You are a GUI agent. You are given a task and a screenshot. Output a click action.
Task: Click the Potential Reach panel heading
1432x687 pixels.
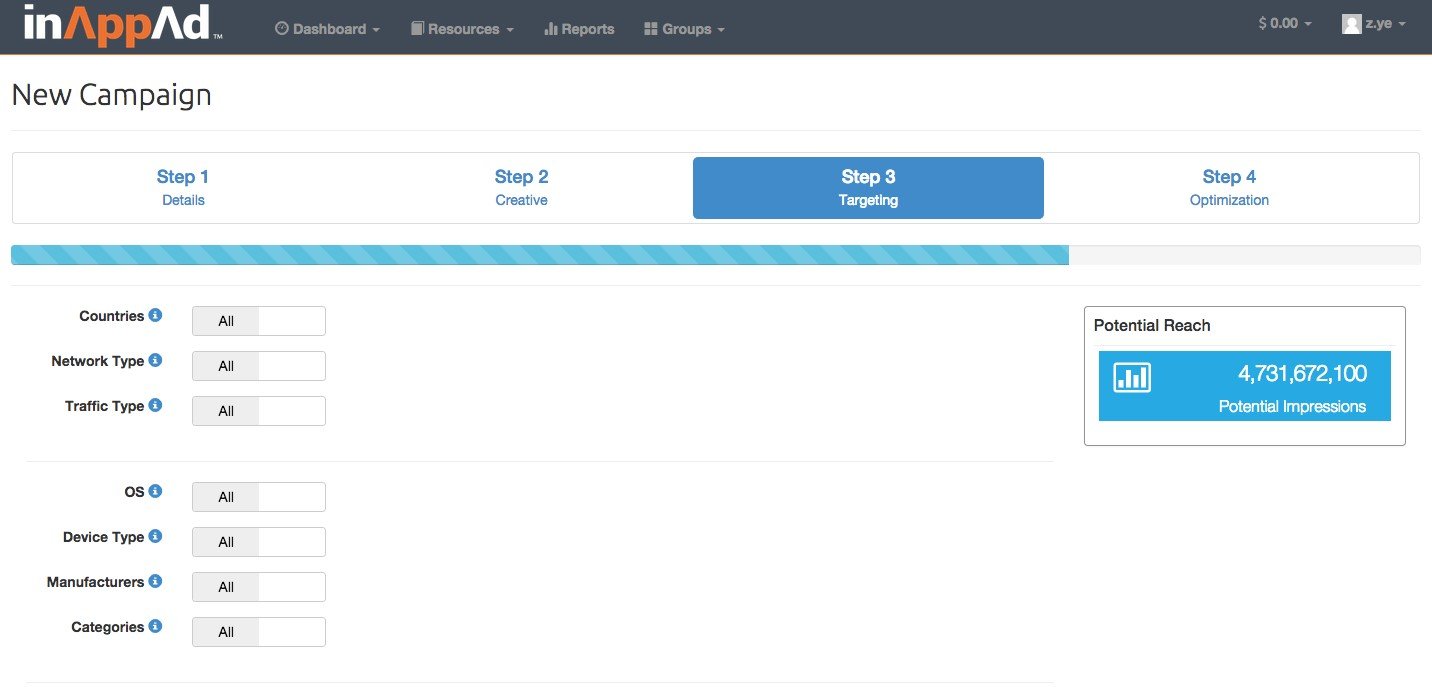point(1152,325)
